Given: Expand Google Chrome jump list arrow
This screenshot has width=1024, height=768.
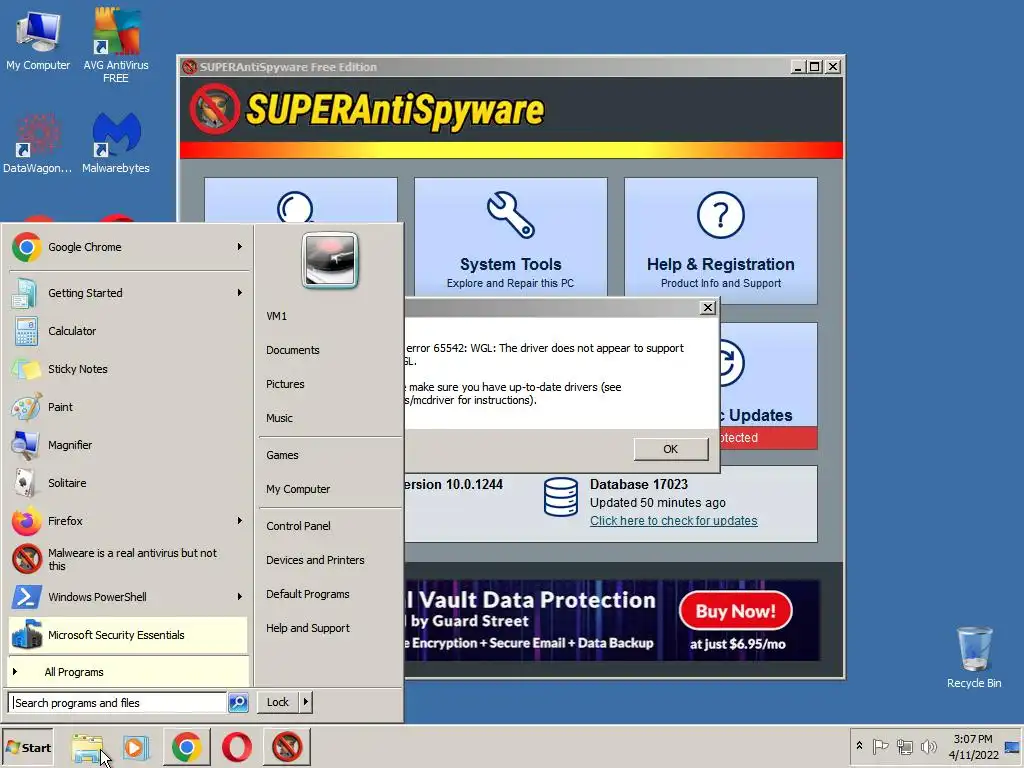Looking at the screenshot, I should [240, 247].
